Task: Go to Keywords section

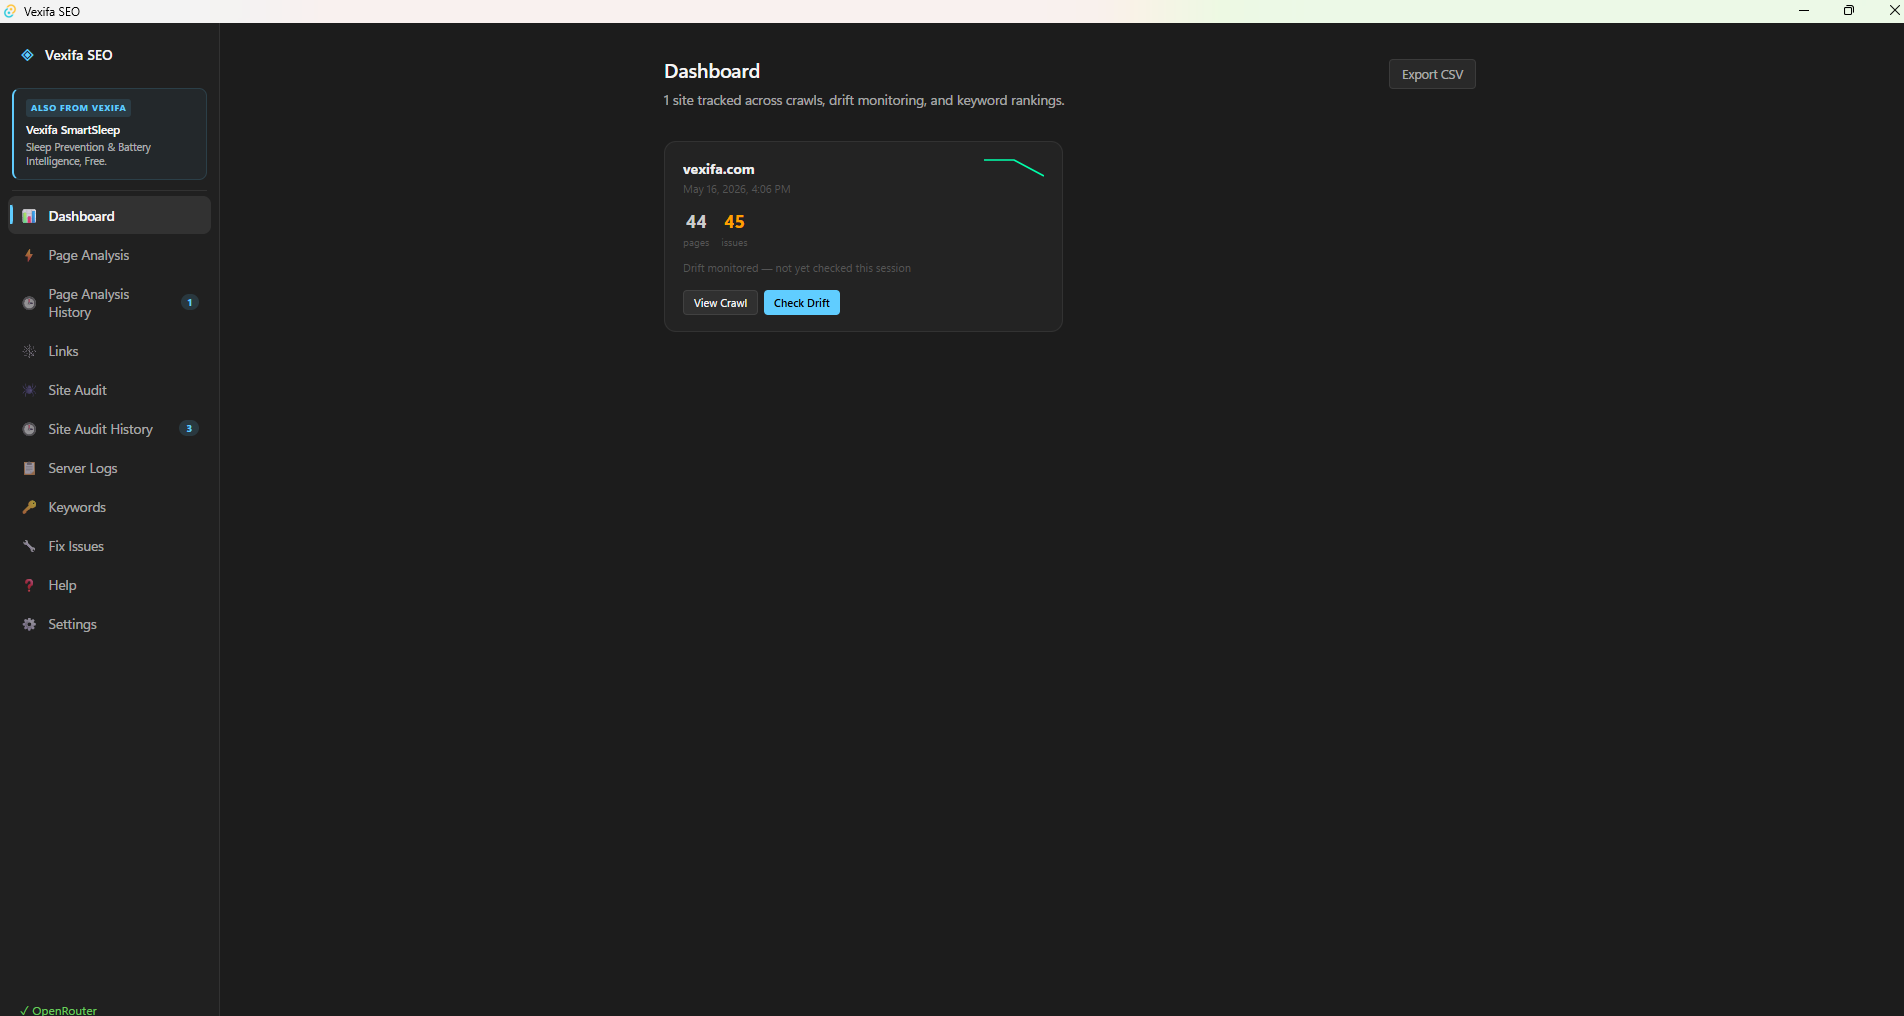Action: tap(110, 507)
